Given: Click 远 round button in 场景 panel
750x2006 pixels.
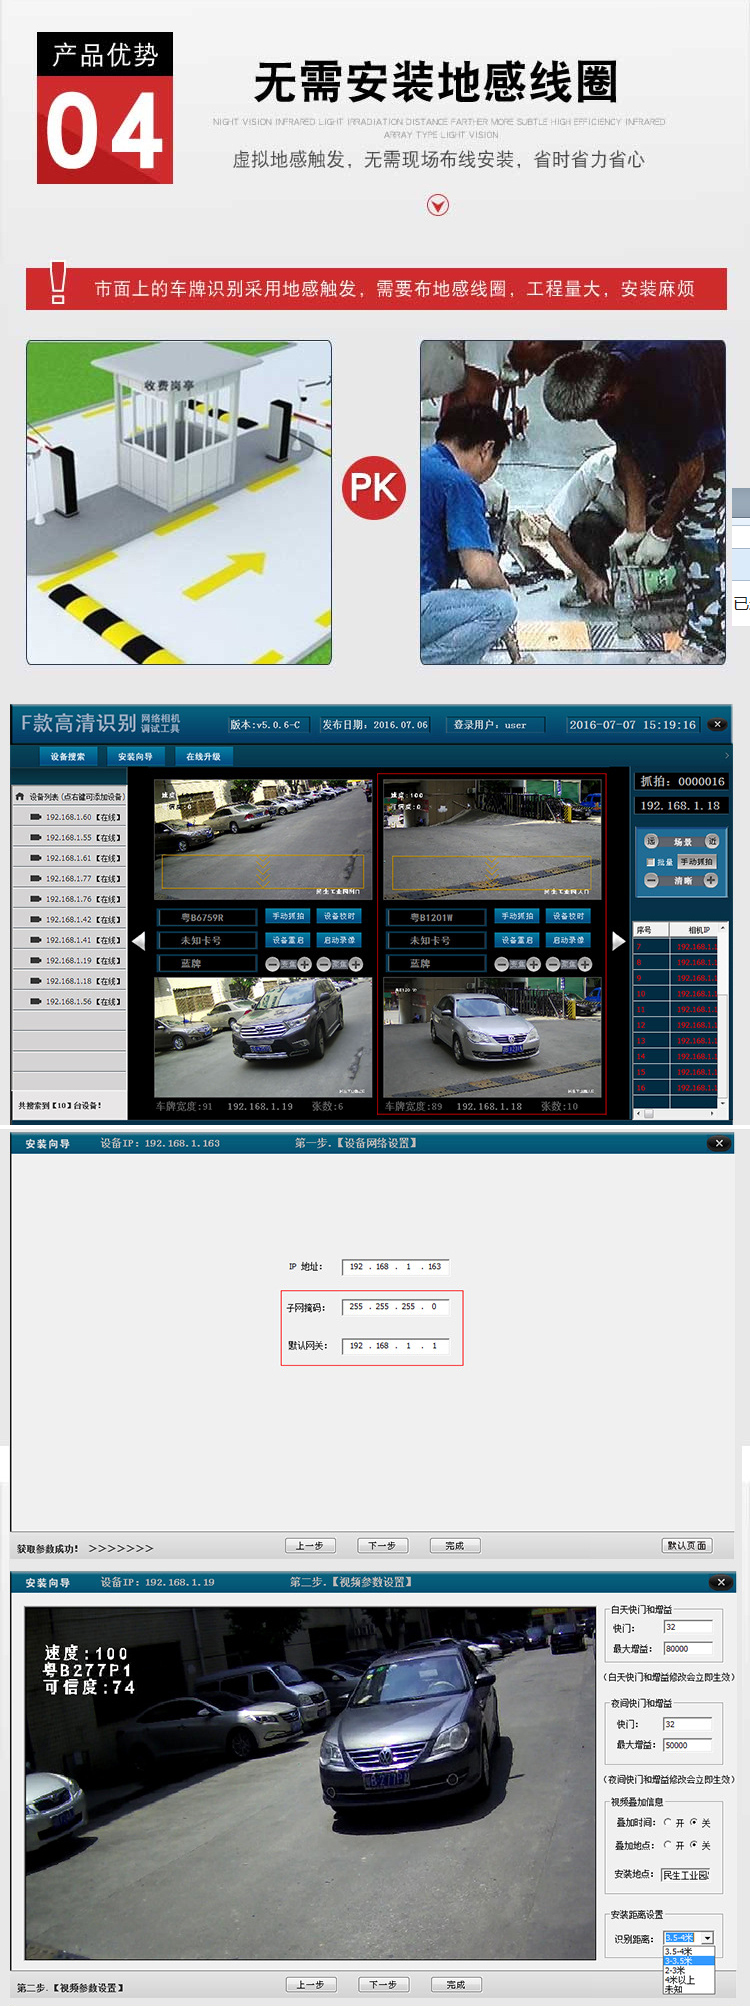Looking at the screenshot, I should point(651,841).
